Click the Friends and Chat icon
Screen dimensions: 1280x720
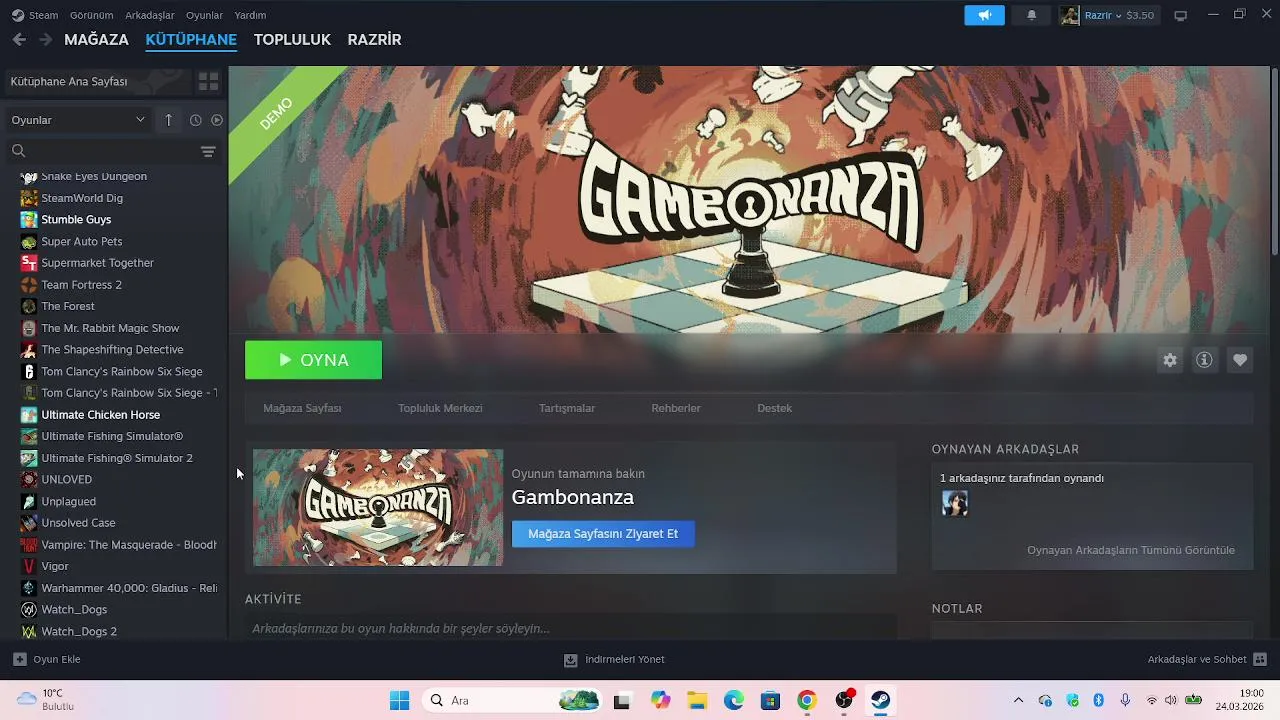coord(1260,659)
